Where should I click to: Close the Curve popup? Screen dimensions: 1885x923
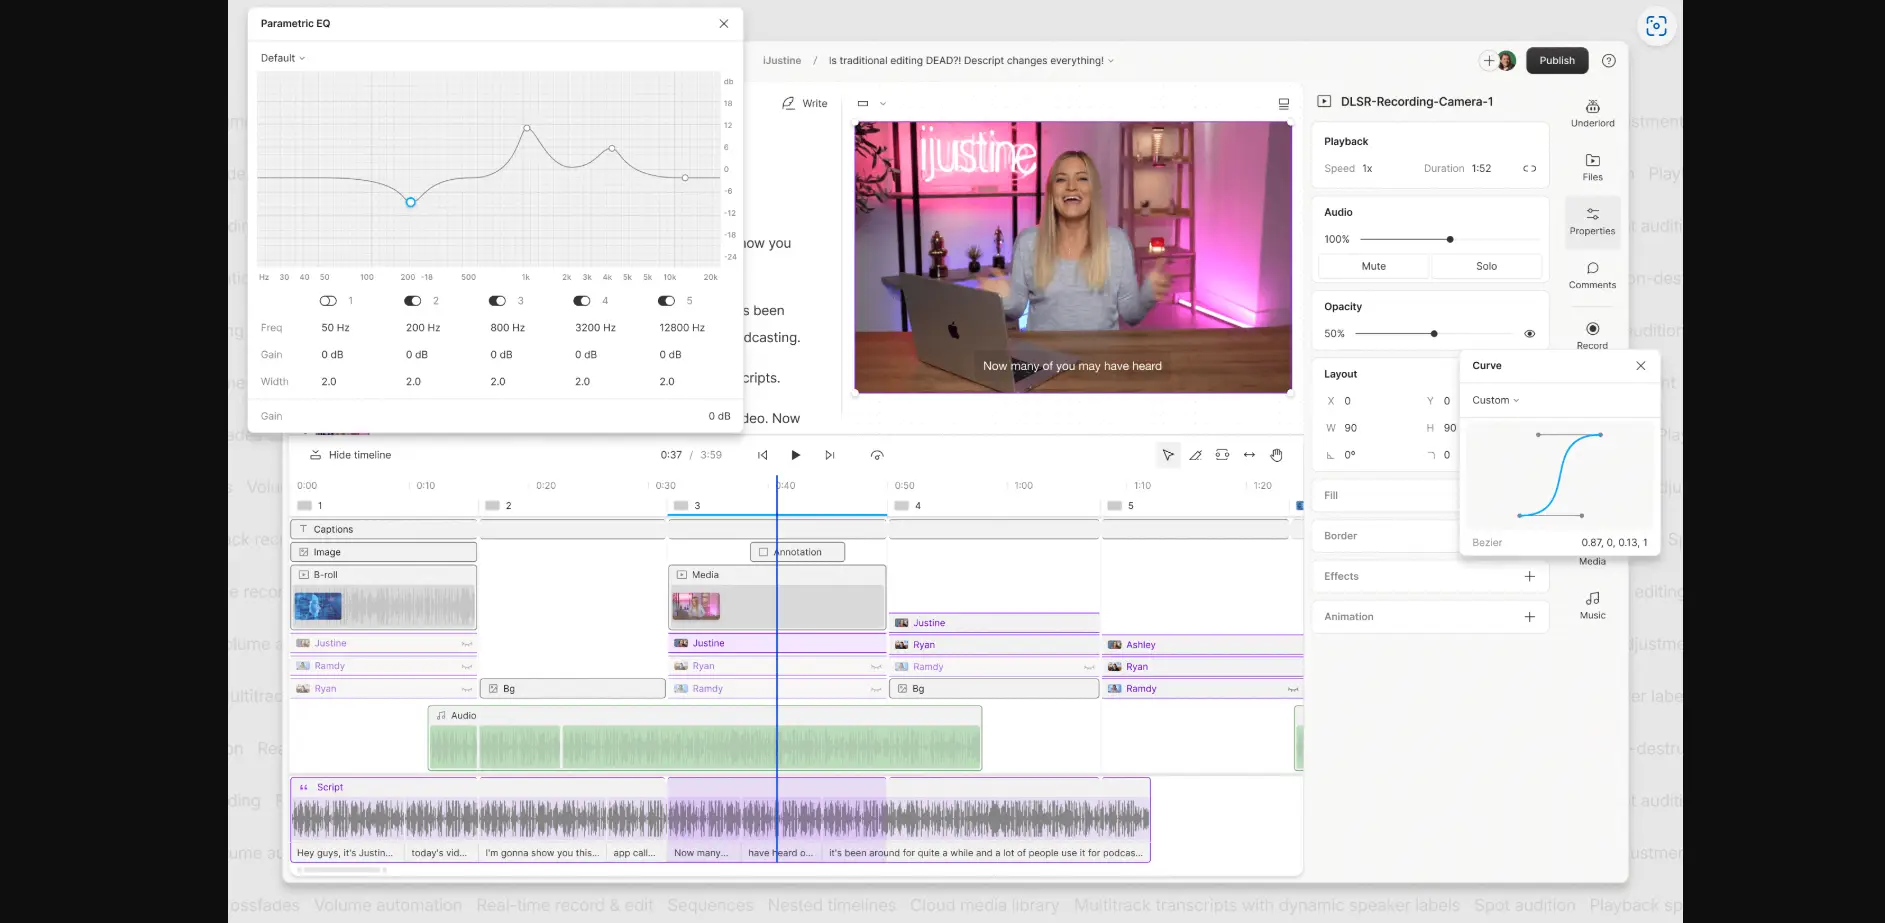click(x=1640, y=365)
